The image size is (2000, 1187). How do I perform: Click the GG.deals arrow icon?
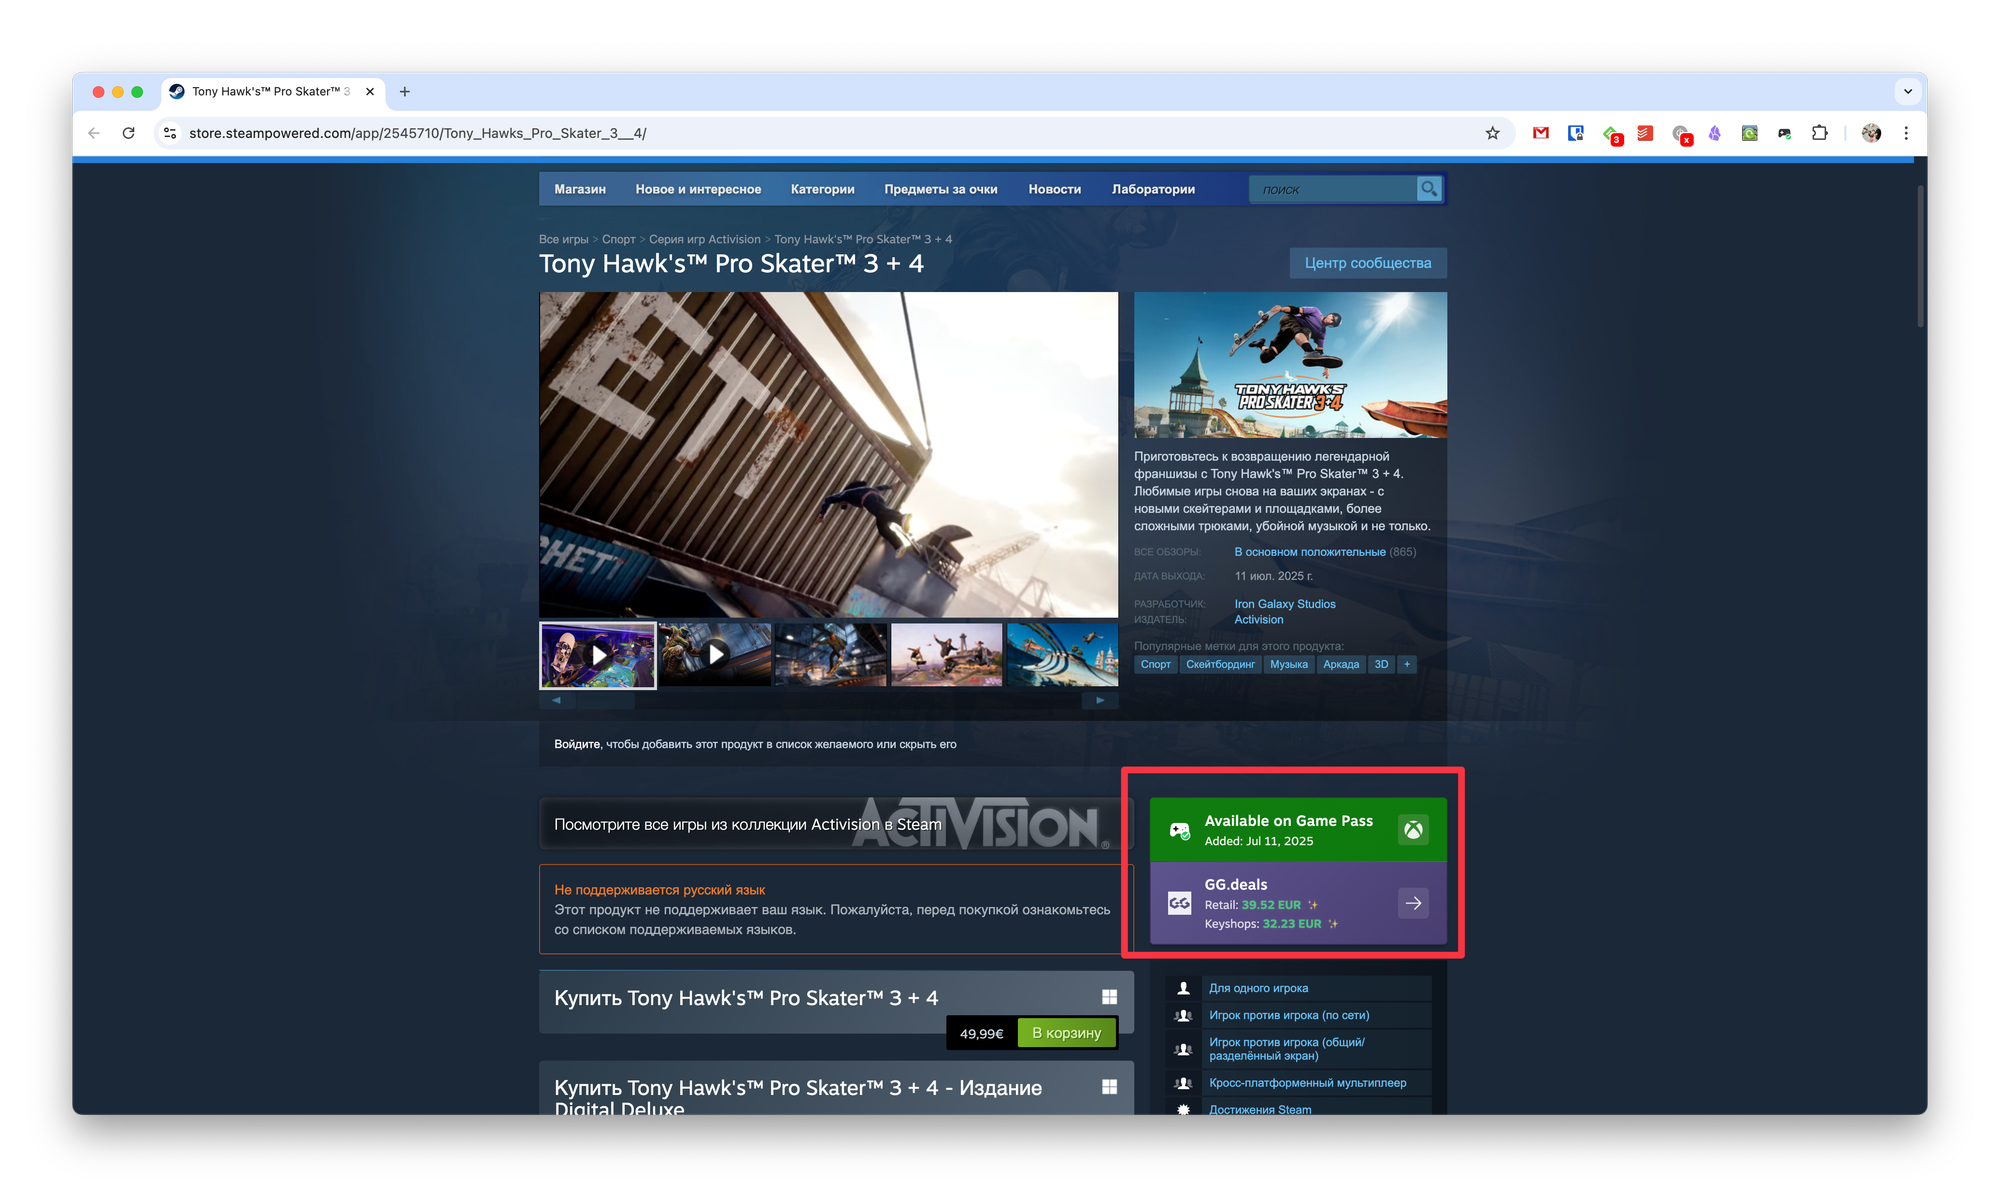tap(1413, 903)
